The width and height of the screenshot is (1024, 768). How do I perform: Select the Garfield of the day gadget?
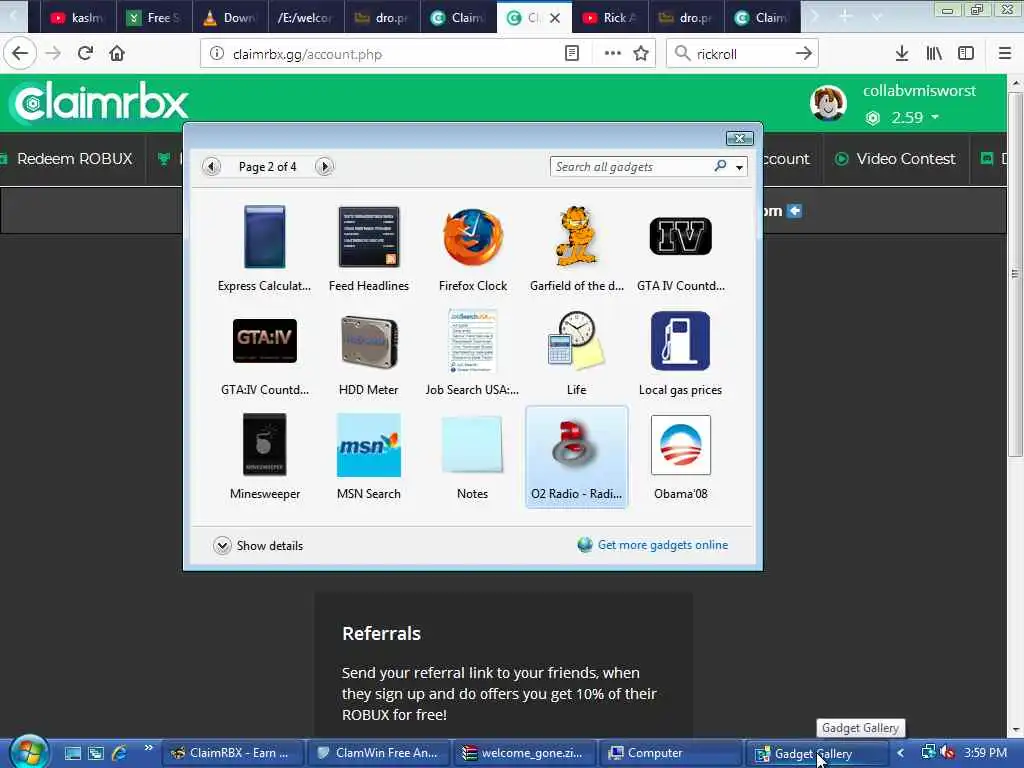[577, 249]
